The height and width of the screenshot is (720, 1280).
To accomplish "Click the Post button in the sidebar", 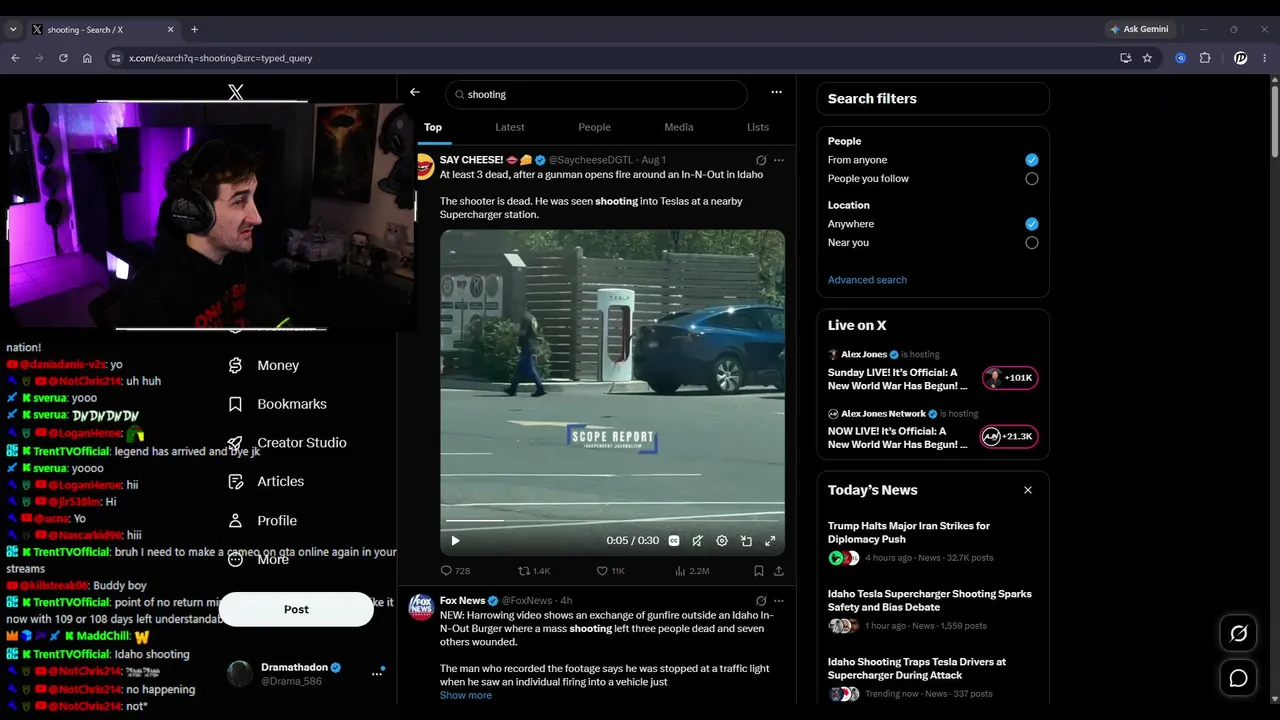I will point(296,609).
